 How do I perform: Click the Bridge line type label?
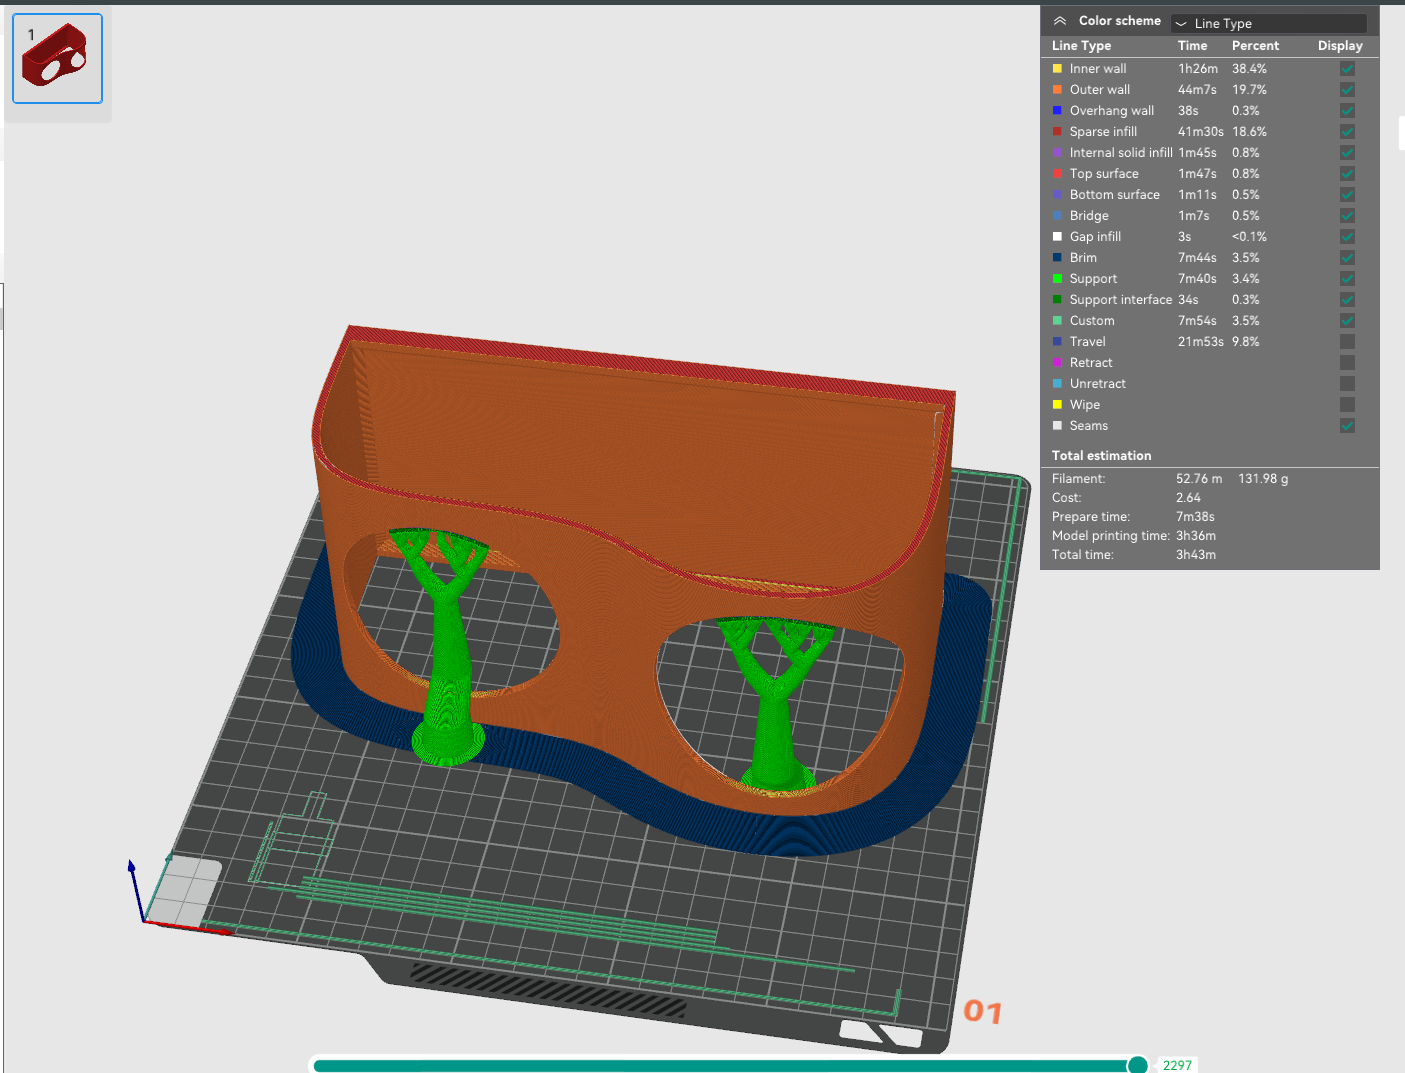click(x=1088, y=216)
